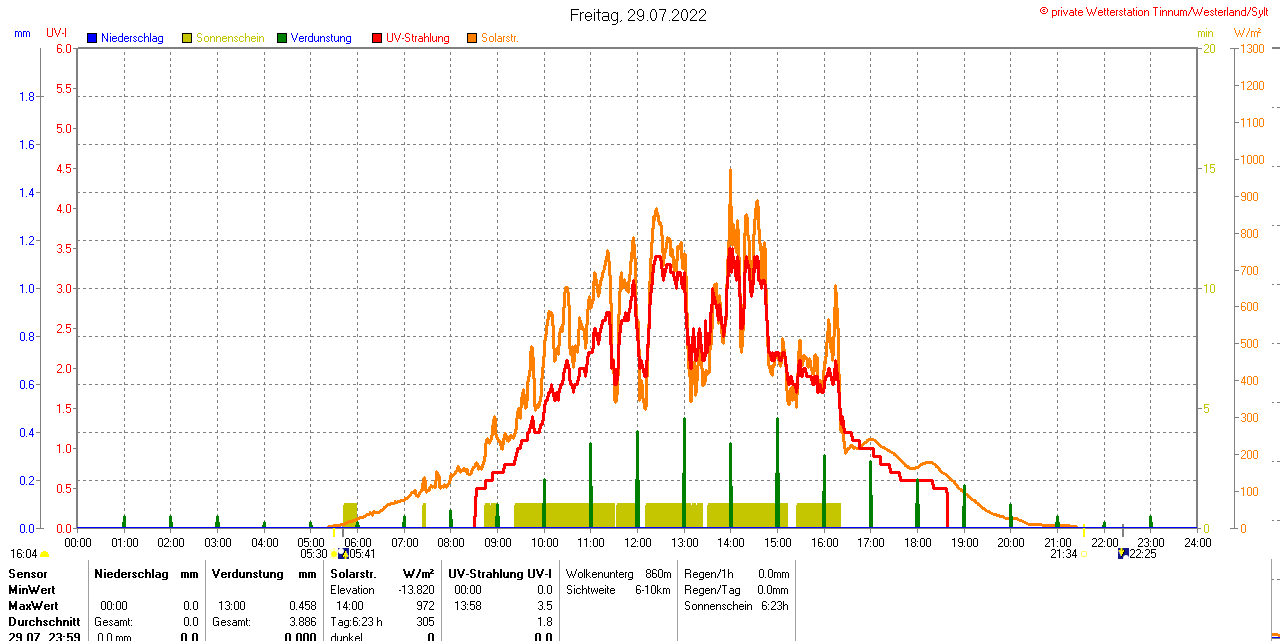Click the Niederschlag legend label
Screen dimensions: 1280x641
click(132, 38)
